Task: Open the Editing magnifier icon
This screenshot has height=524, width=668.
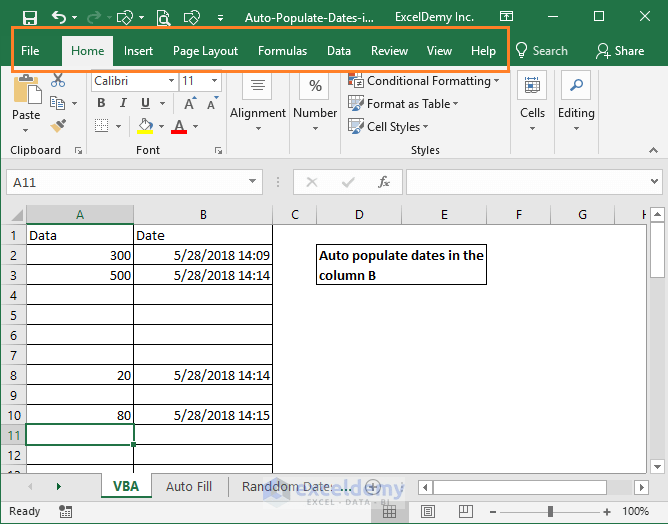Action: 576,85
